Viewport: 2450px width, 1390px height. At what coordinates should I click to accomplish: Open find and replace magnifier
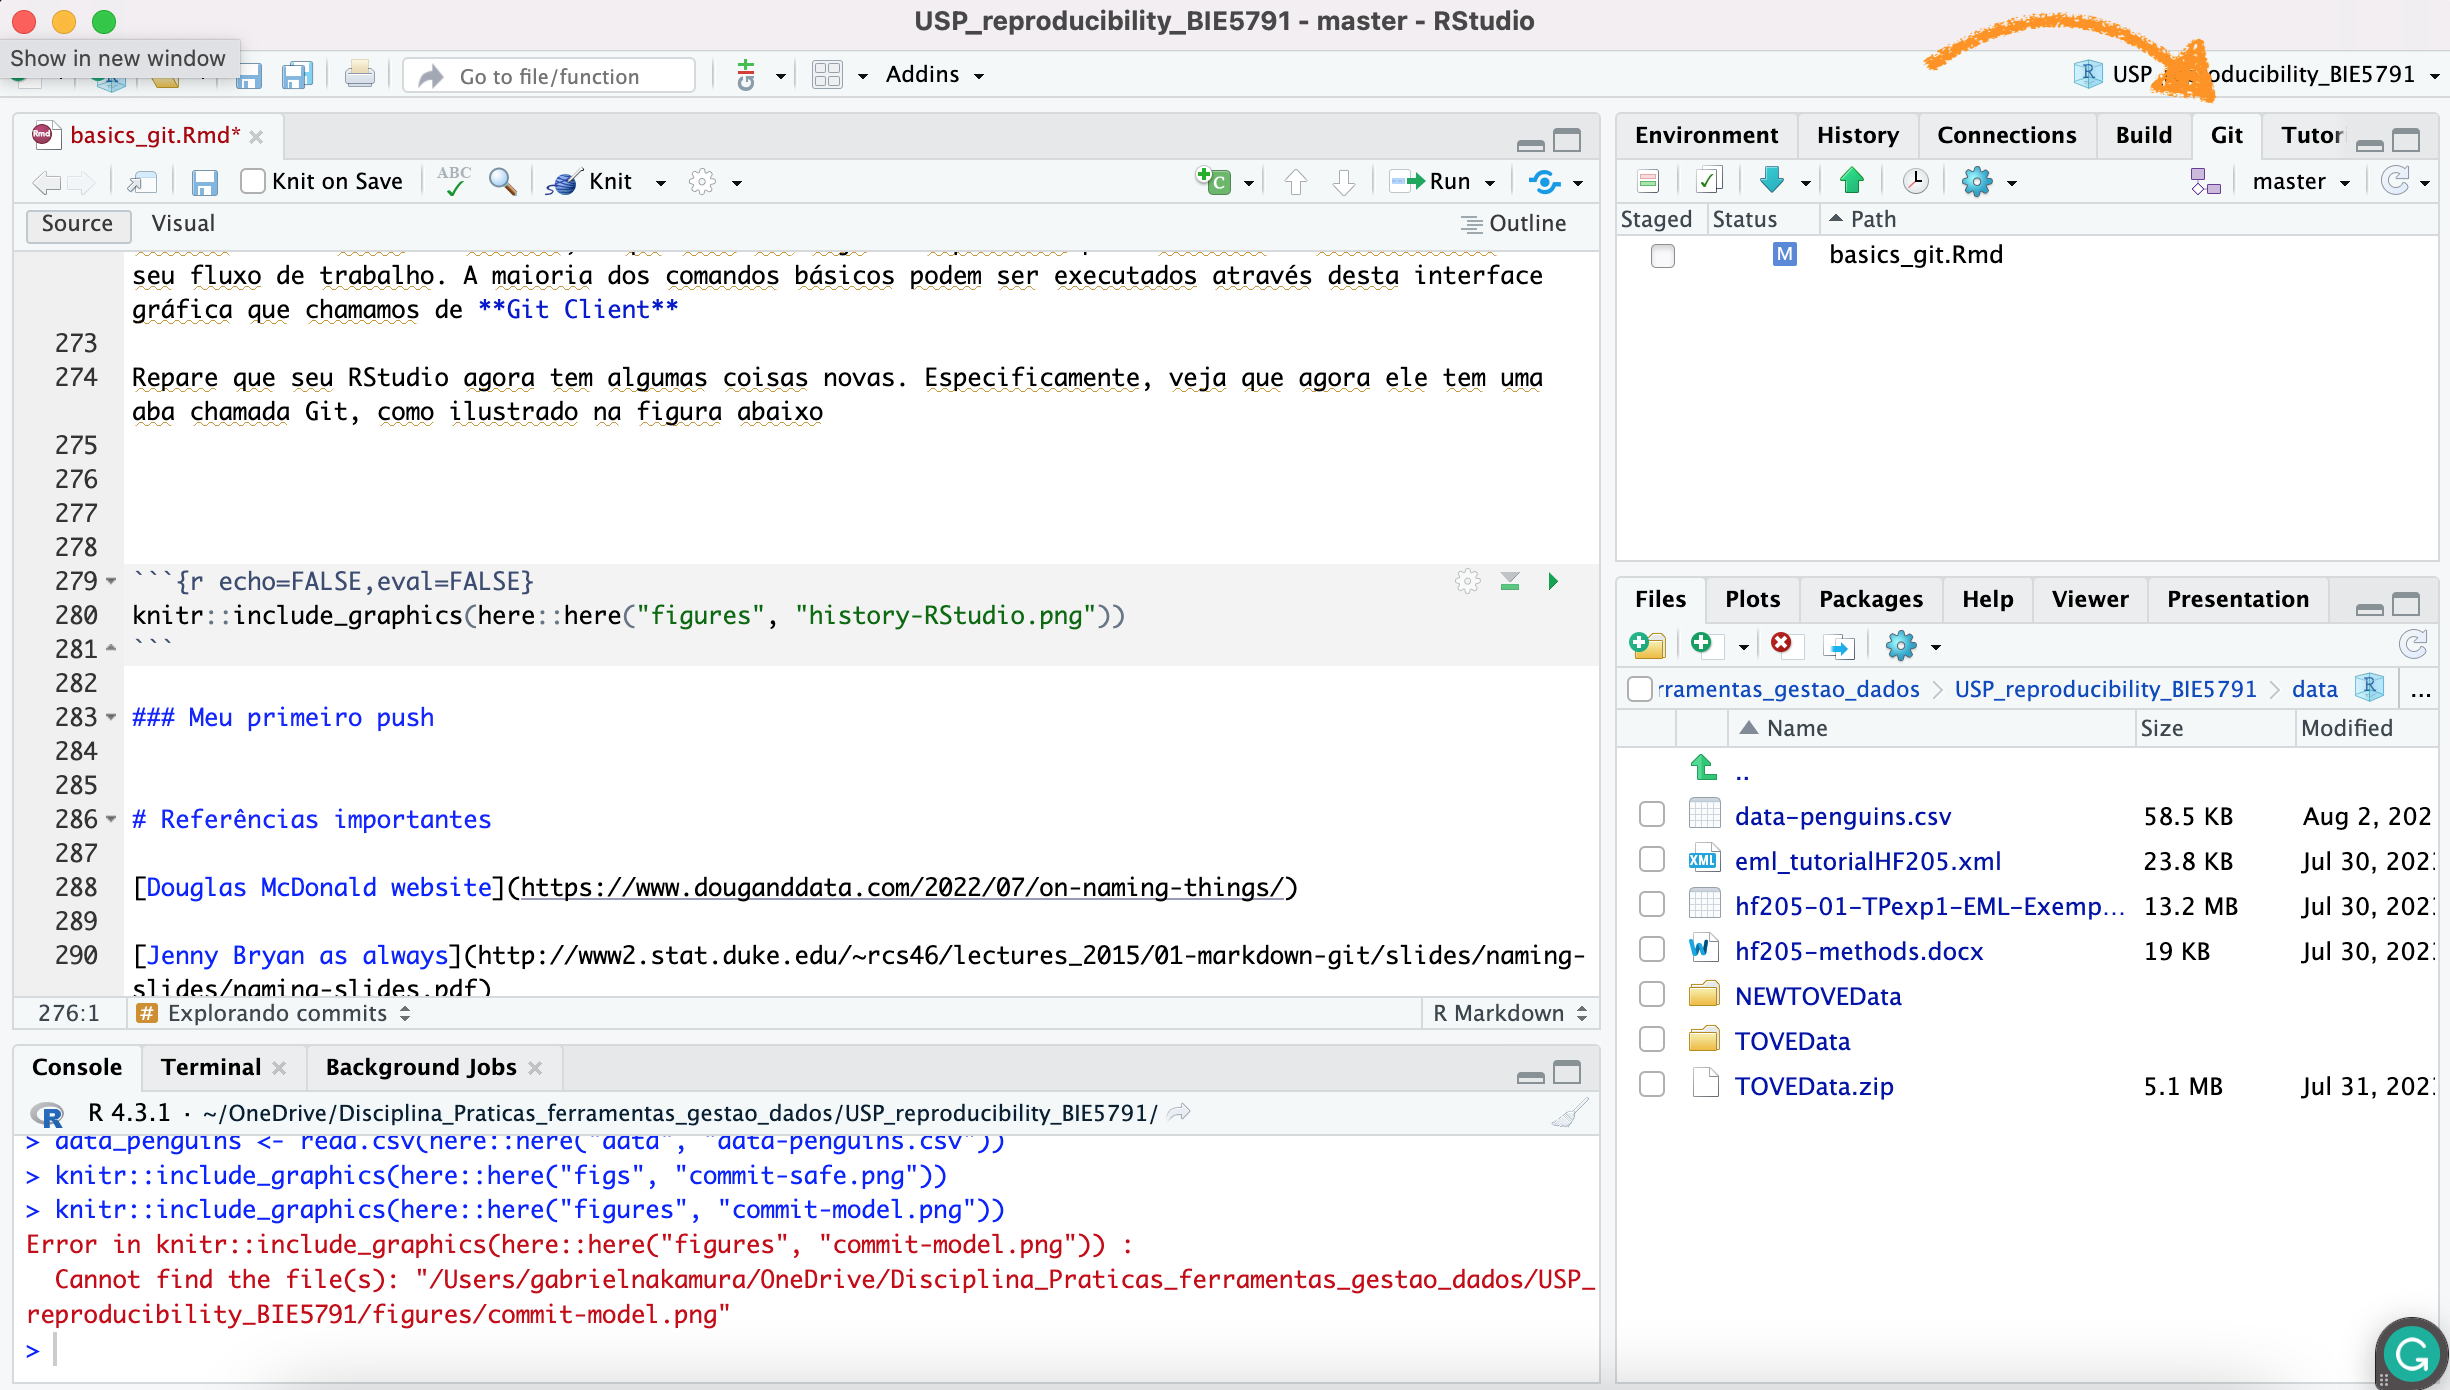pyautogui.click(x=503, y=182)
